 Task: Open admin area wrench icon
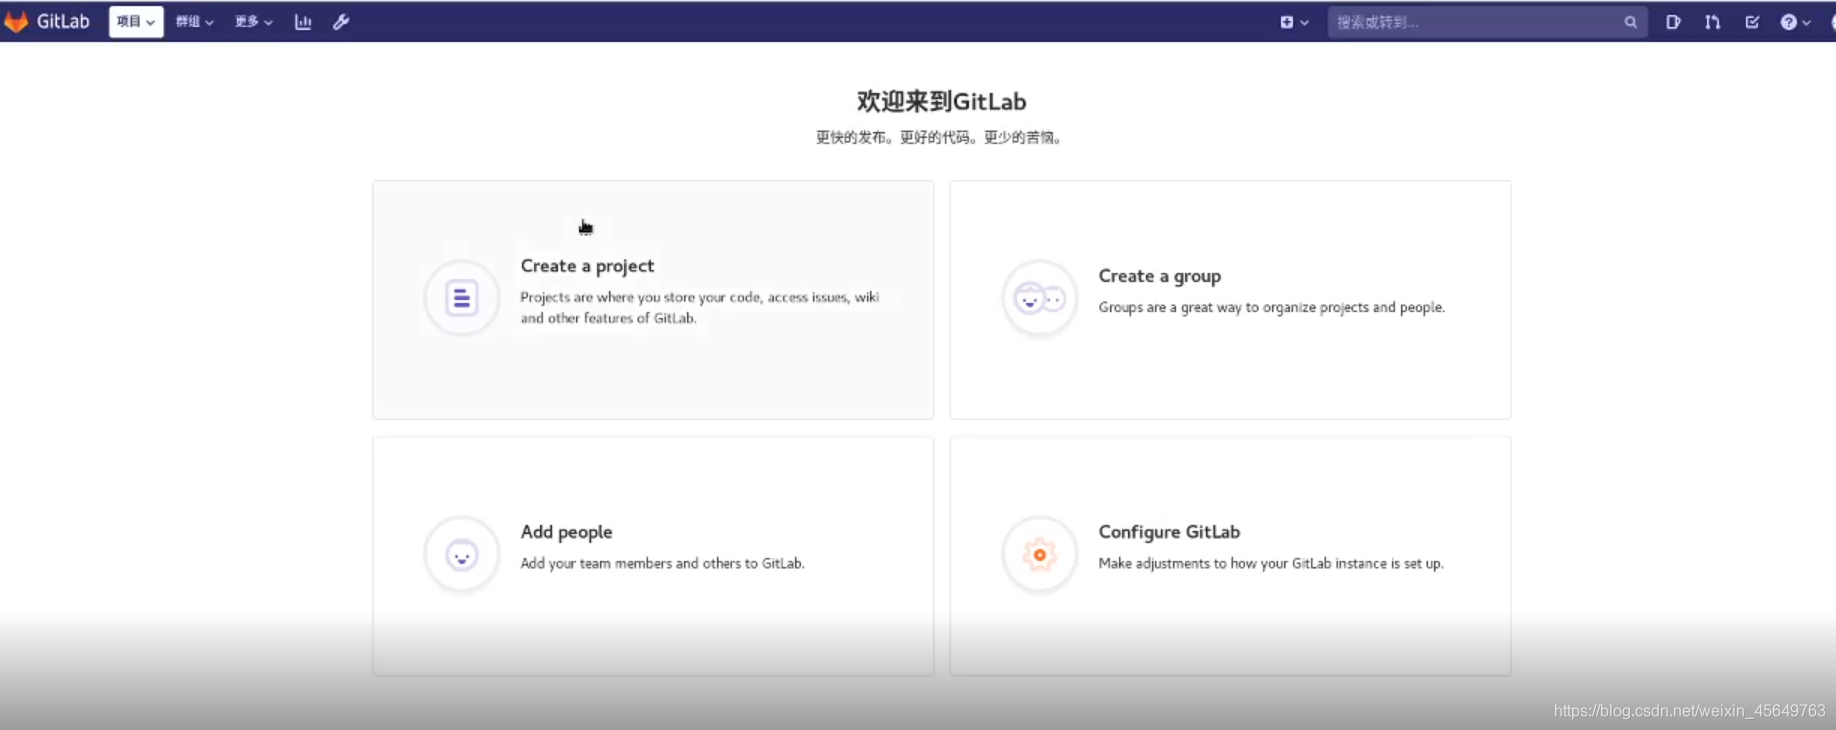click(x=341, y=21)
